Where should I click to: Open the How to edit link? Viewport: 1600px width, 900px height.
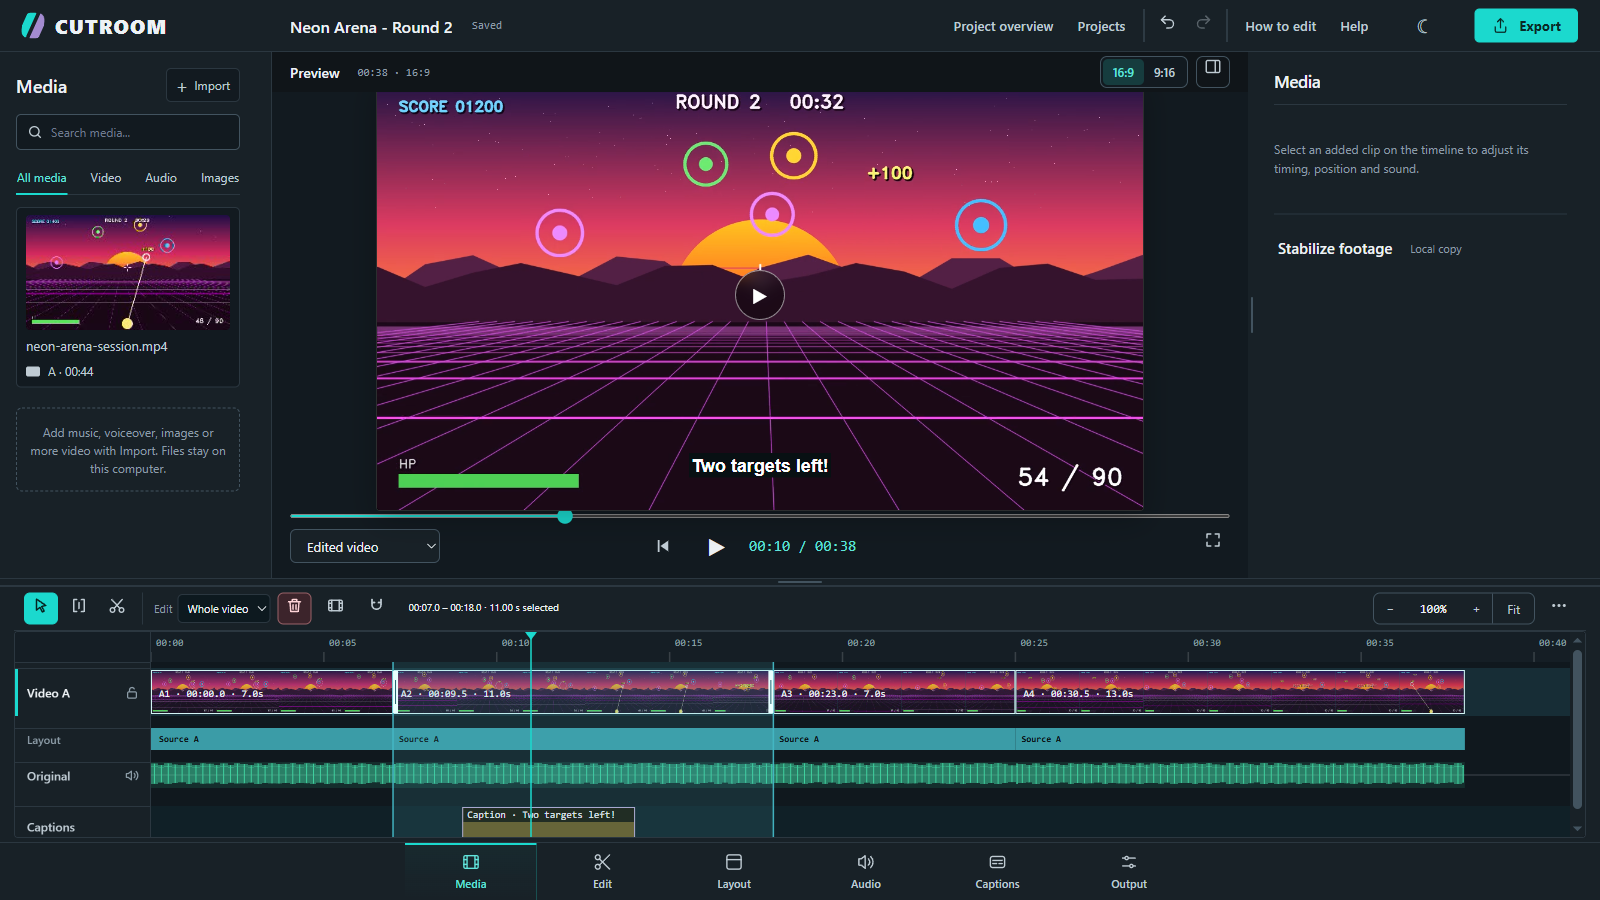pyautogui.click(x=1280, y=26)
